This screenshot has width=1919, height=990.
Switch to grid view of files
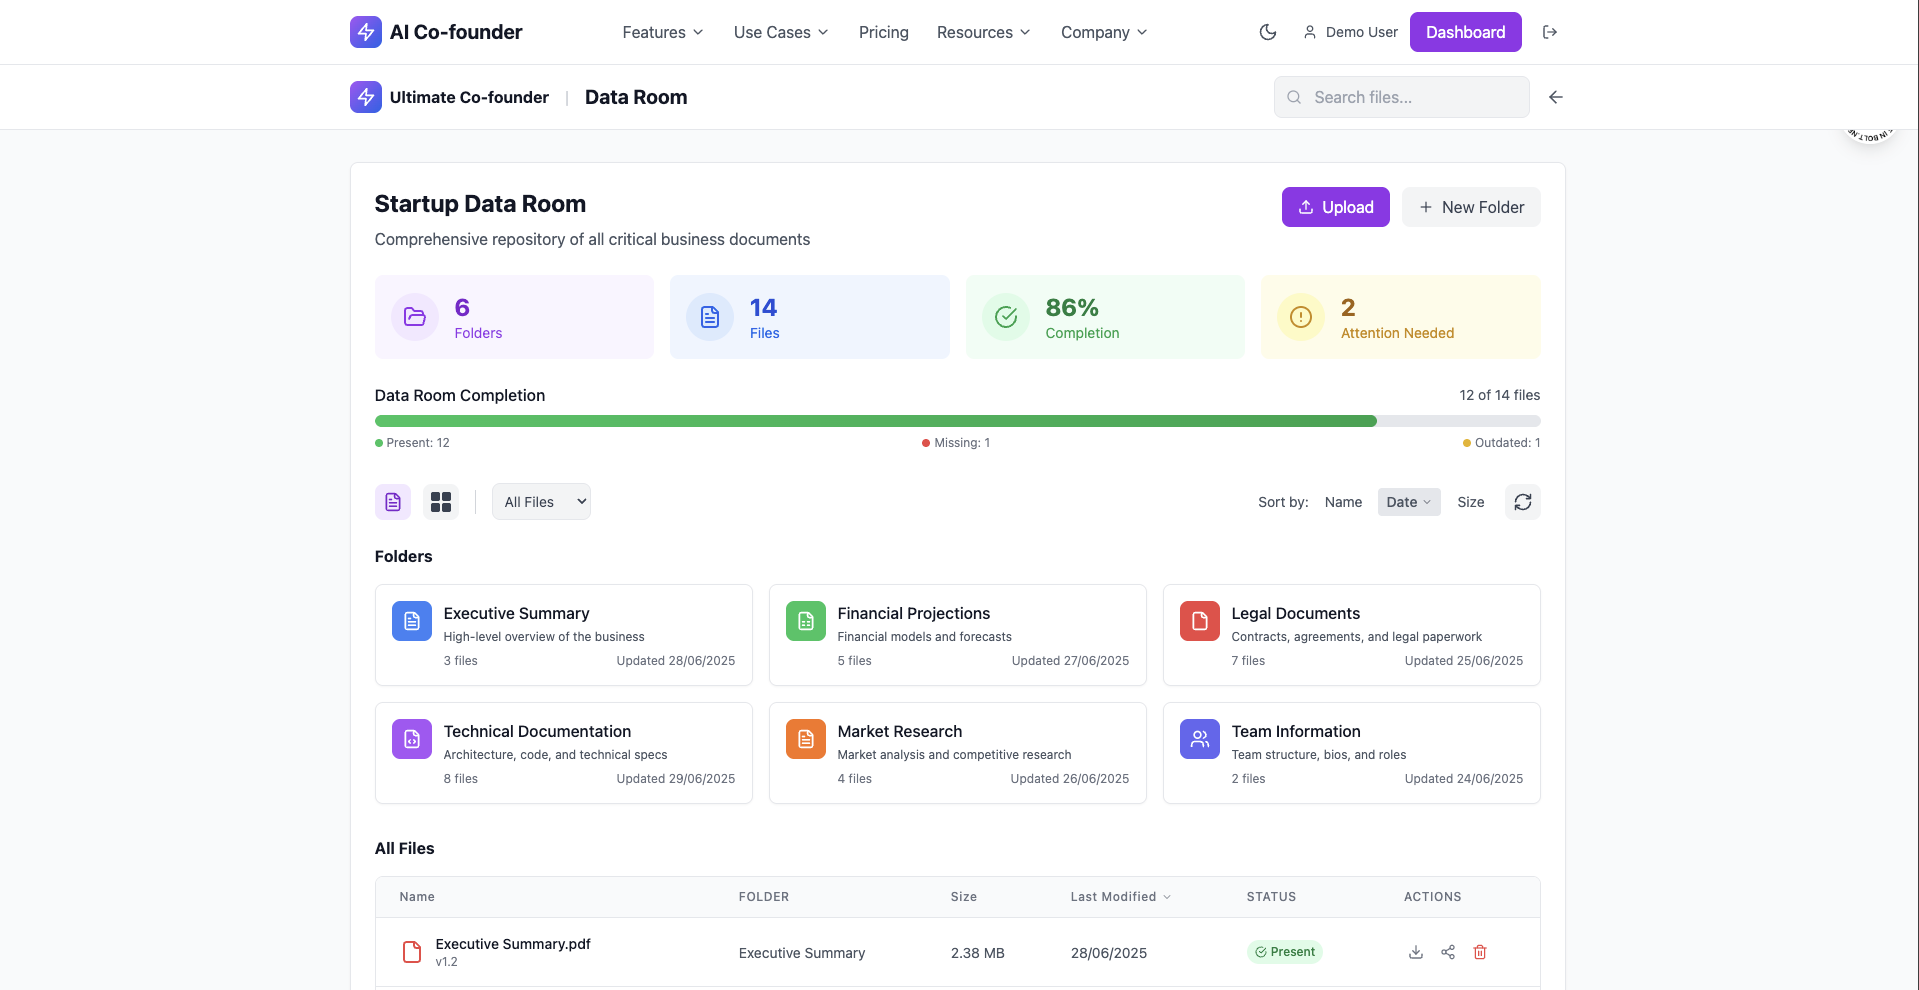point(440,501)
